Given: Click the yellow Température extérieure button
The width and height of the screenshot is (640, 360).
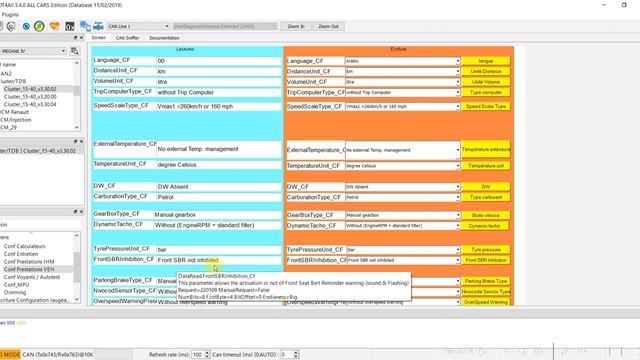Looking at the screenshot, I should coord(486,150).
